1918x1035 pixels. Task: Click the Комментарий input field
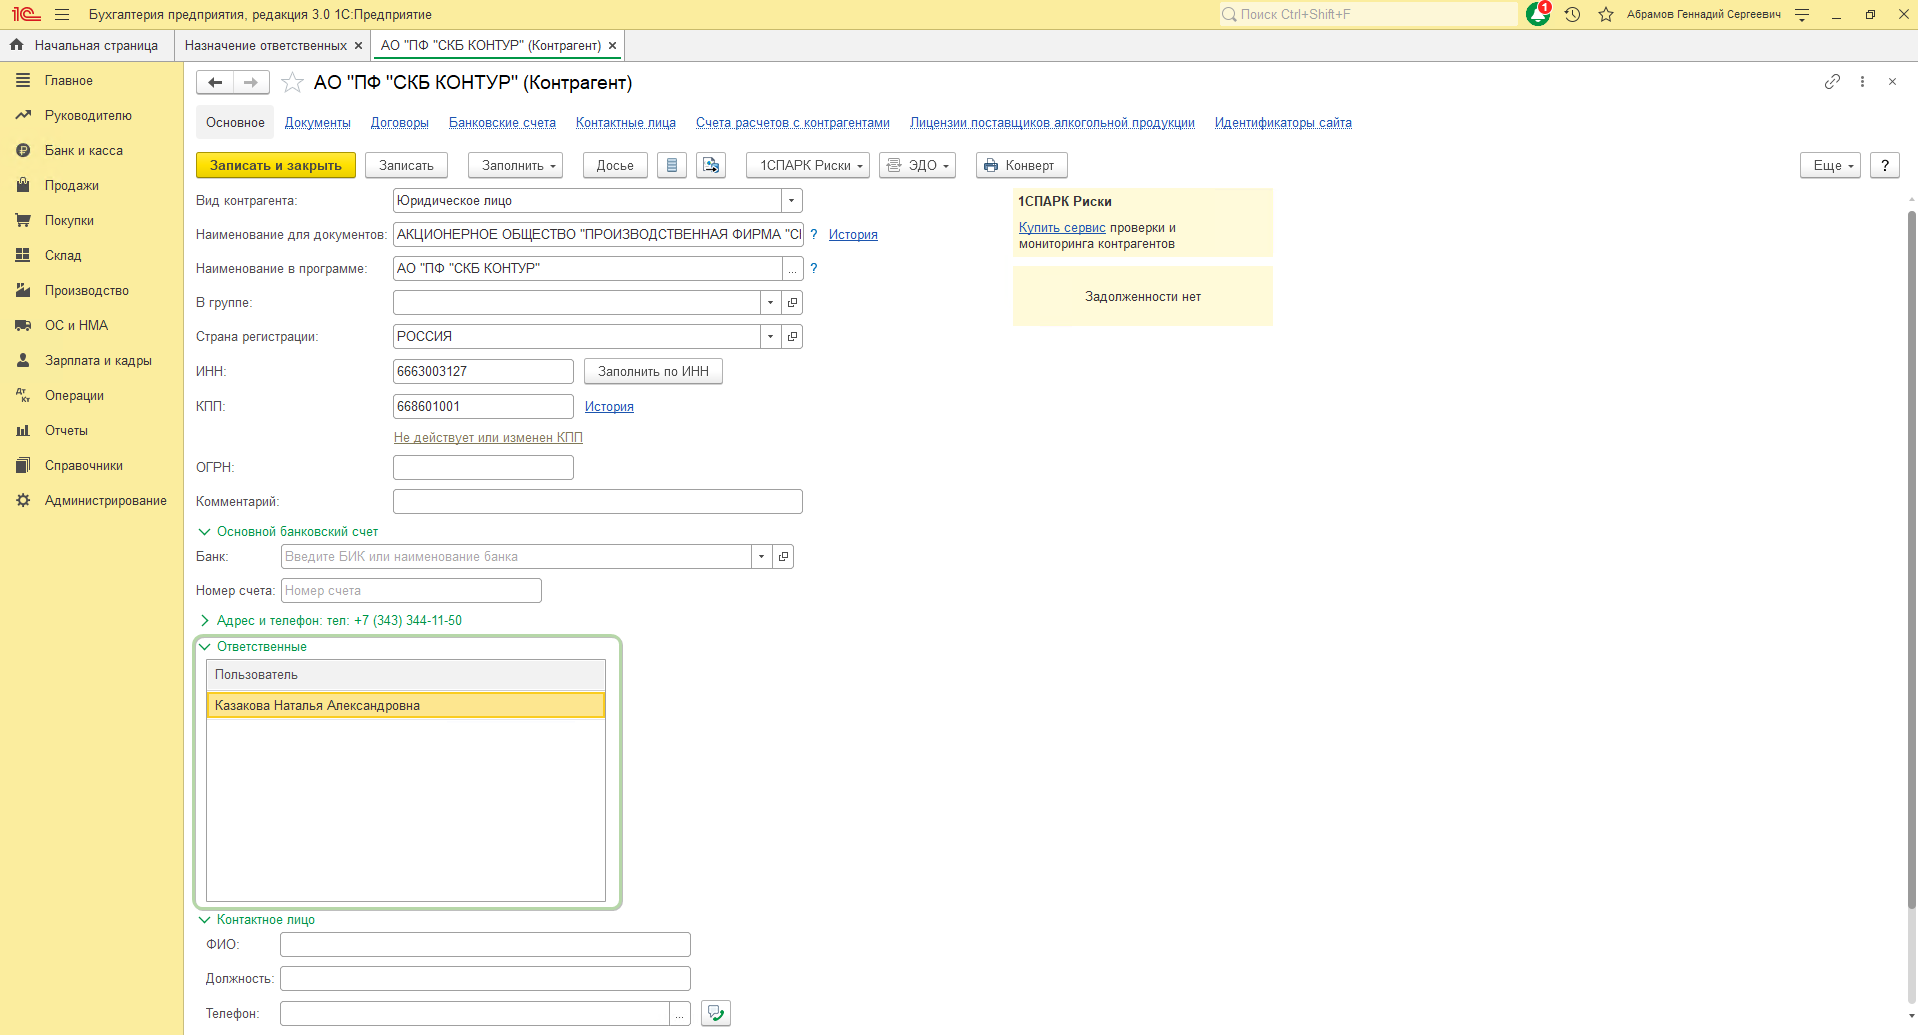[598, 502]
